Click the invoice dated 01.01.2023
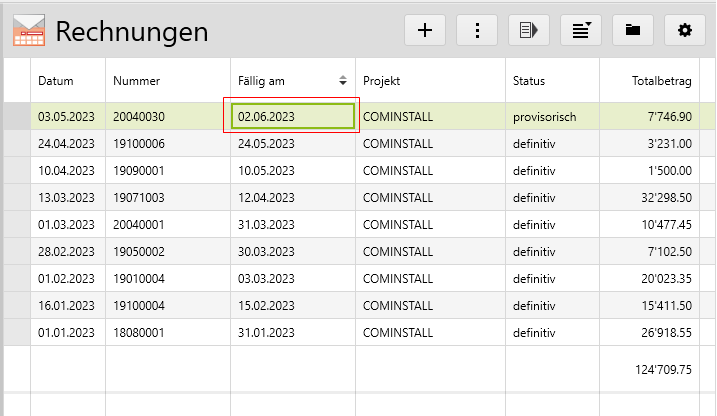 tap(65, 332)
